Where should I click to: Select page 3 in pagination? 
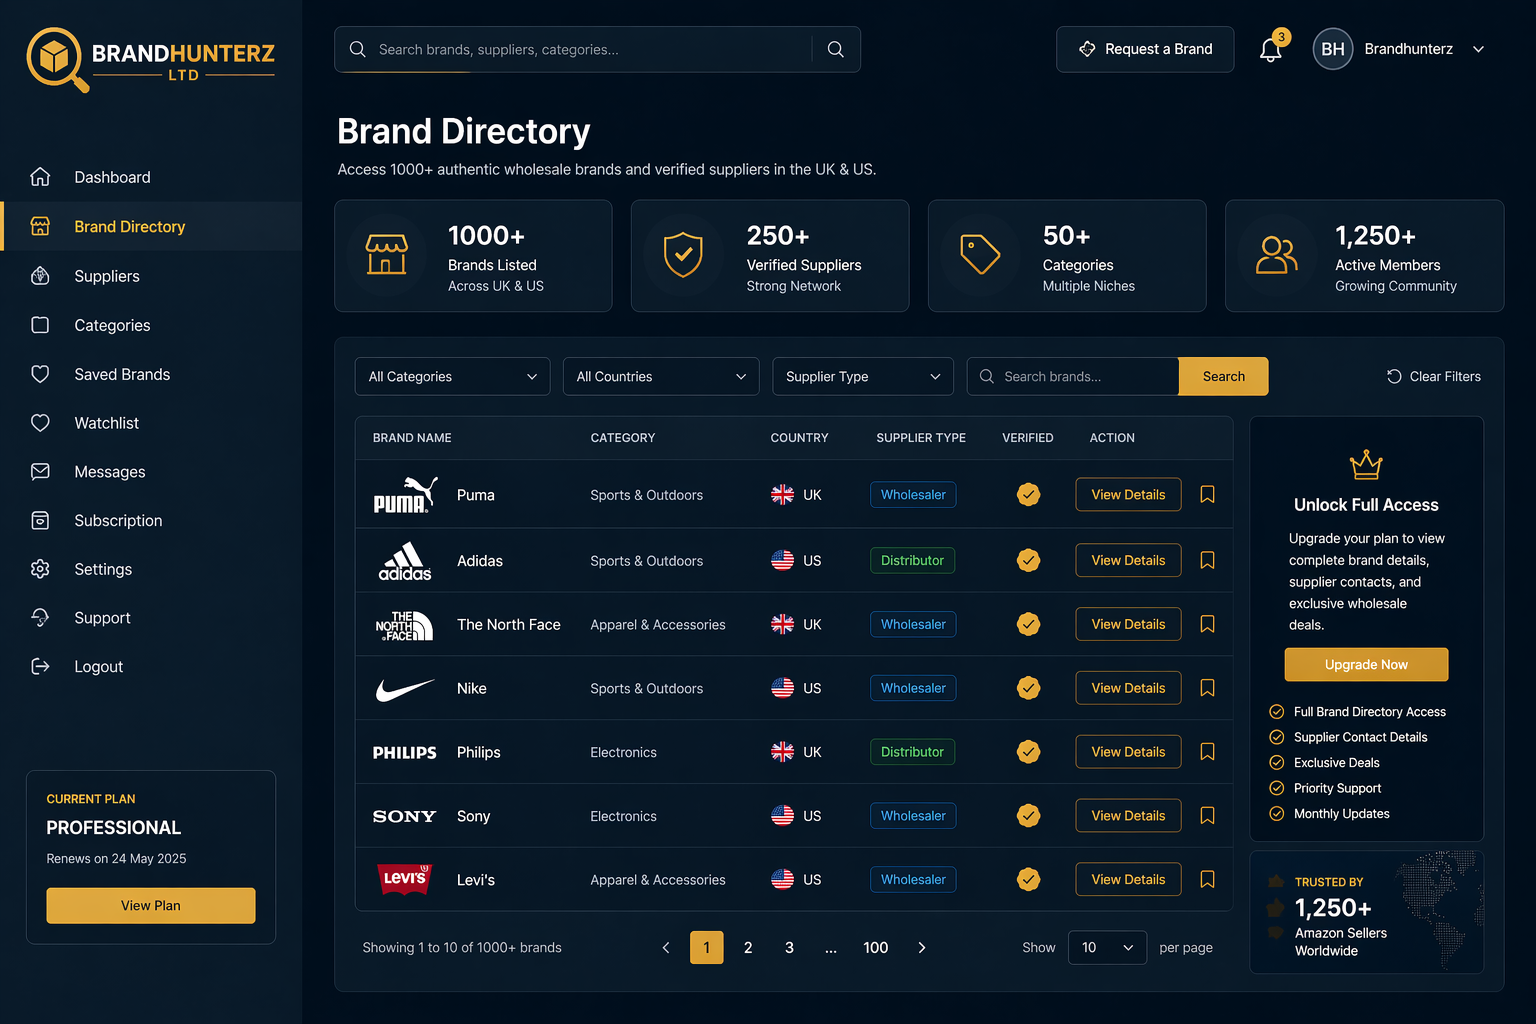pyautogui.click(x=789, y=947)
